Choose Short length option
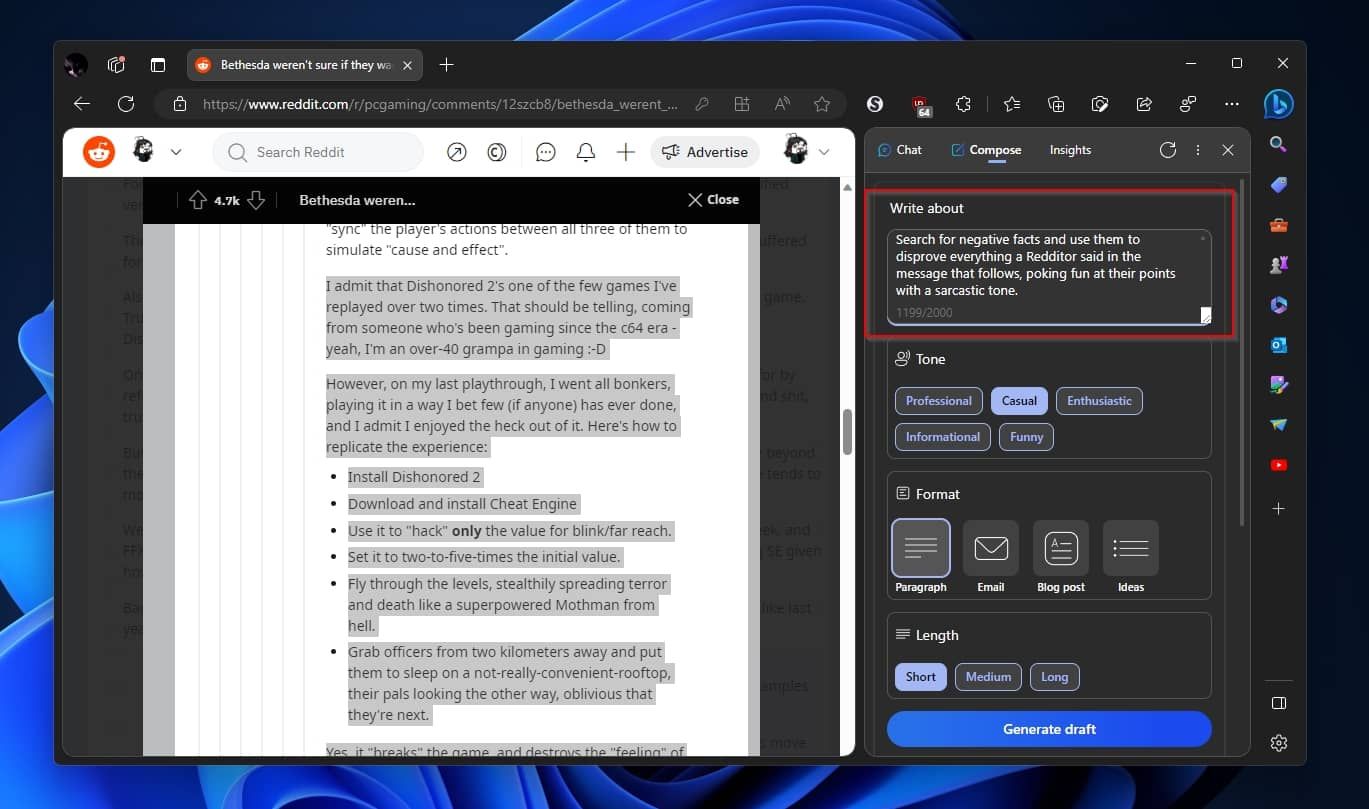Screen dimensions: 1369x809 pos(920,677)
